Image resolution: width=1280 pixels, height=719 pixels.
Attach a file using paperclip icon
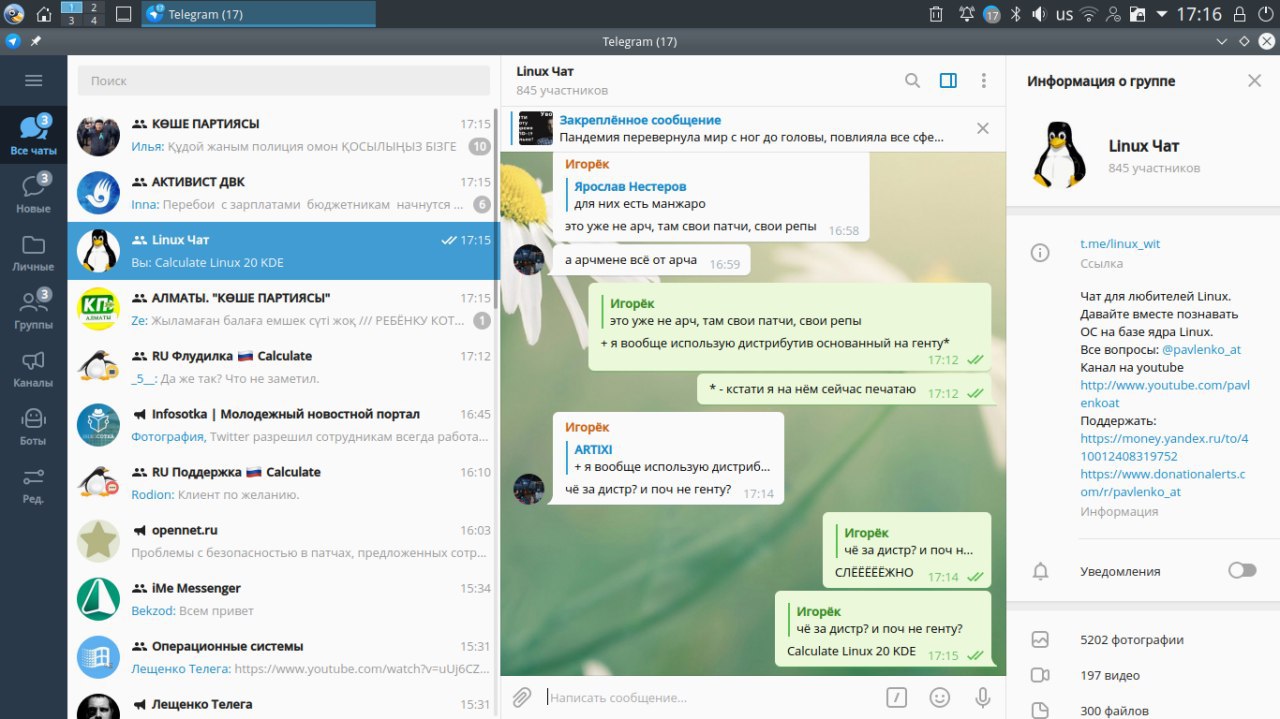tap(521, 697)
